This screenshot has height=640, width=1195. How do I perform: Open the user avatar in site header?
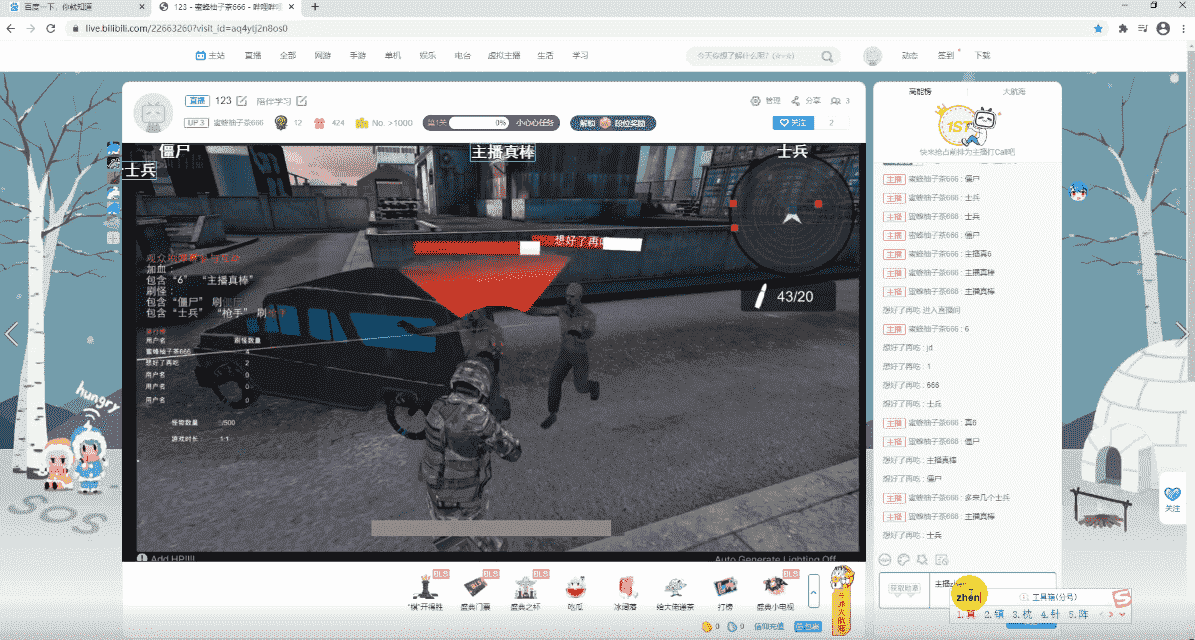872,56
